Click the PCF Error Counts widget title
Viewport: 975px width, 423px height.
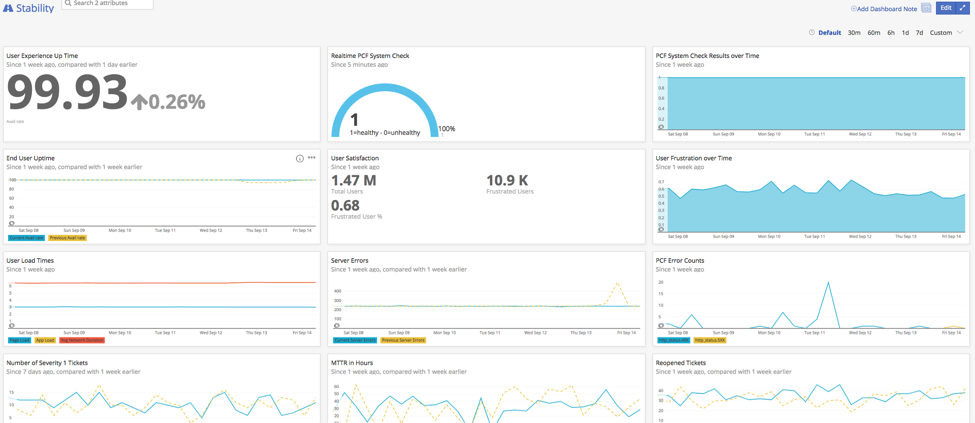pos(680,261)
